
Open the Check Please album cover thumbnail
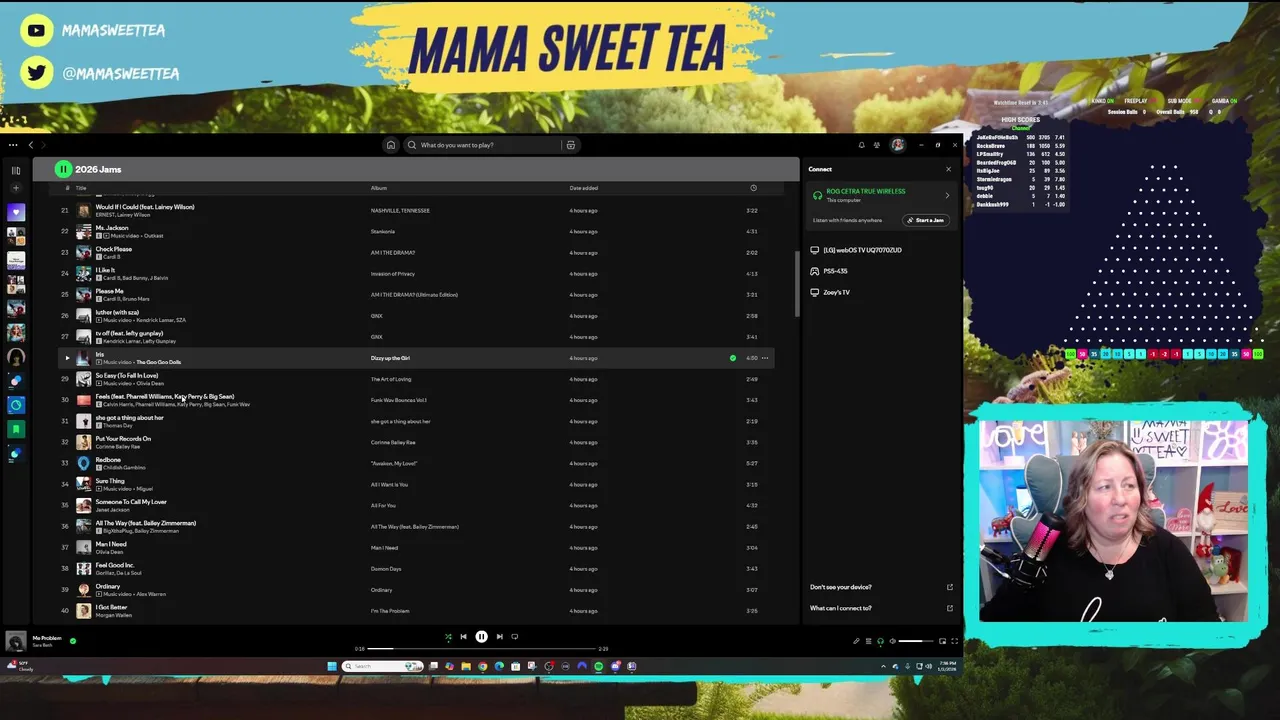(x=83, y=253)
